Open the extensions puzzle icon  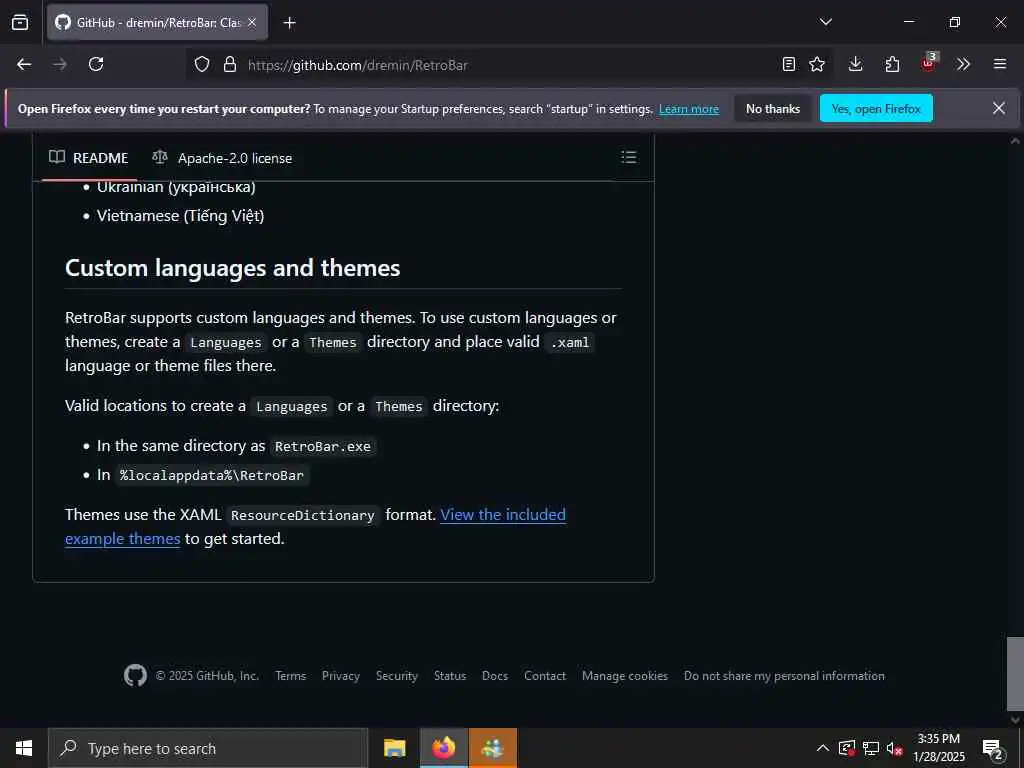[892, 64]
